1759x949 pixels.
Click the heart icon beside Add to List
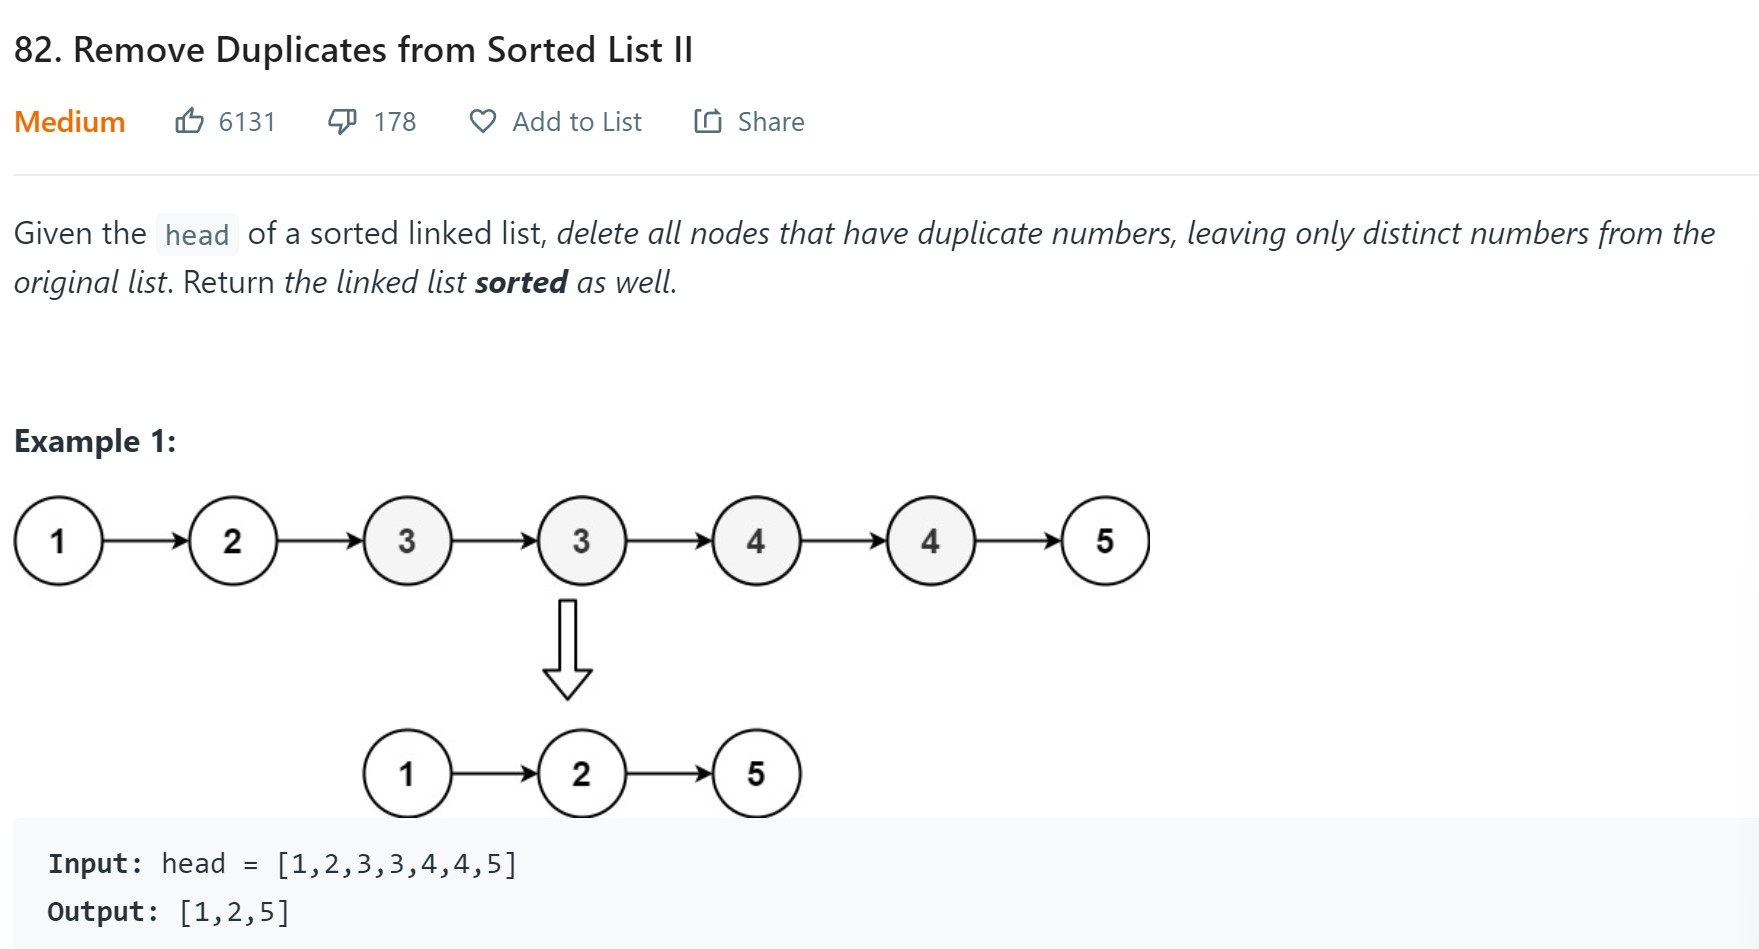(483, 121)
